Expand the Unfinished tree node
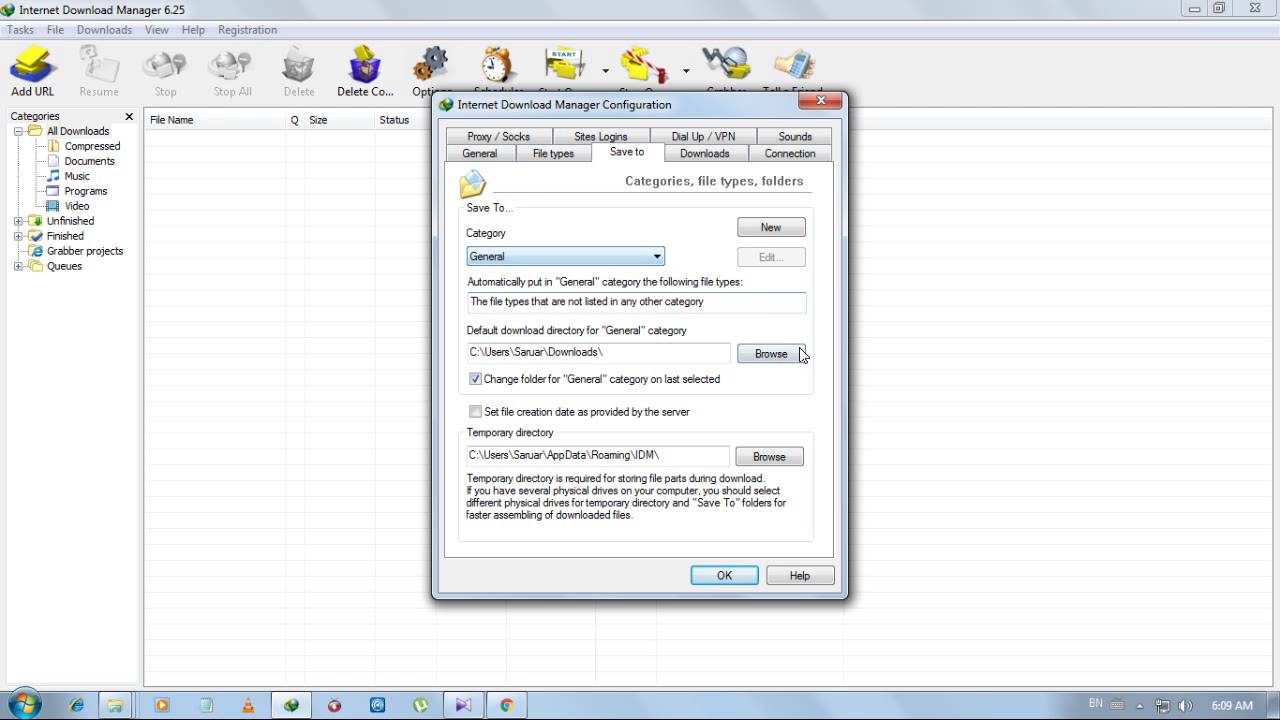This screenshot has height=720, width=1280. click(x=18, y=221)
